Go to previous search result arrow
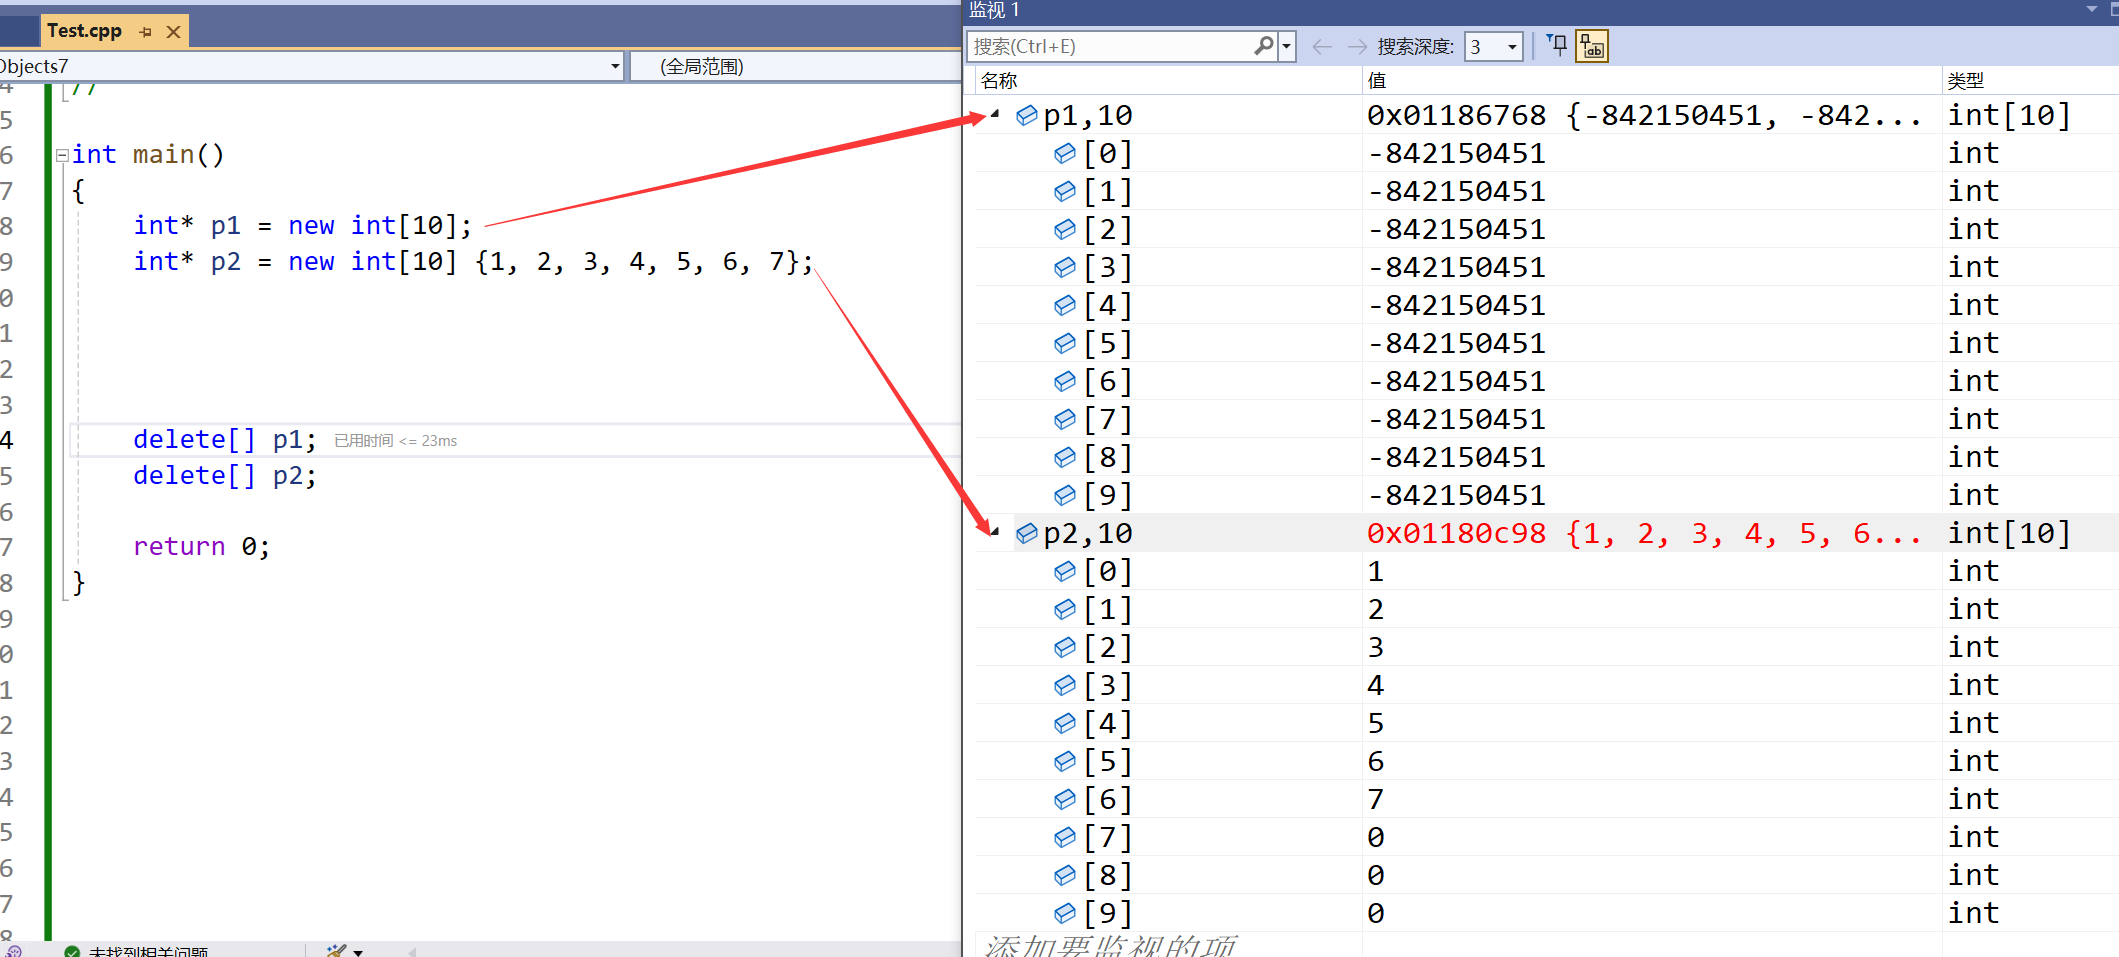 (1322, 46)
